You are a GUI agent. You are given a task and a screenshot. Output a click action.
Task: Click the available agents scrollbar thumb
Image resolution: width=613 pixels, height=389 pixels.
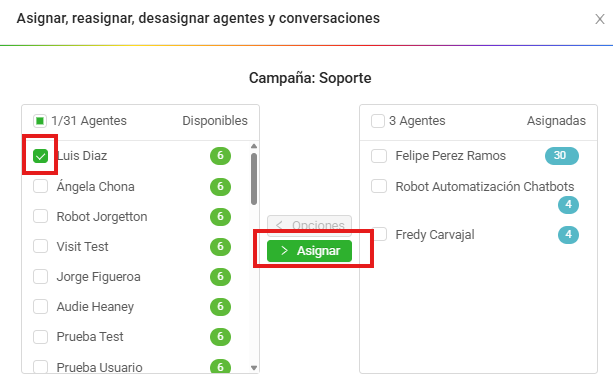254,179
